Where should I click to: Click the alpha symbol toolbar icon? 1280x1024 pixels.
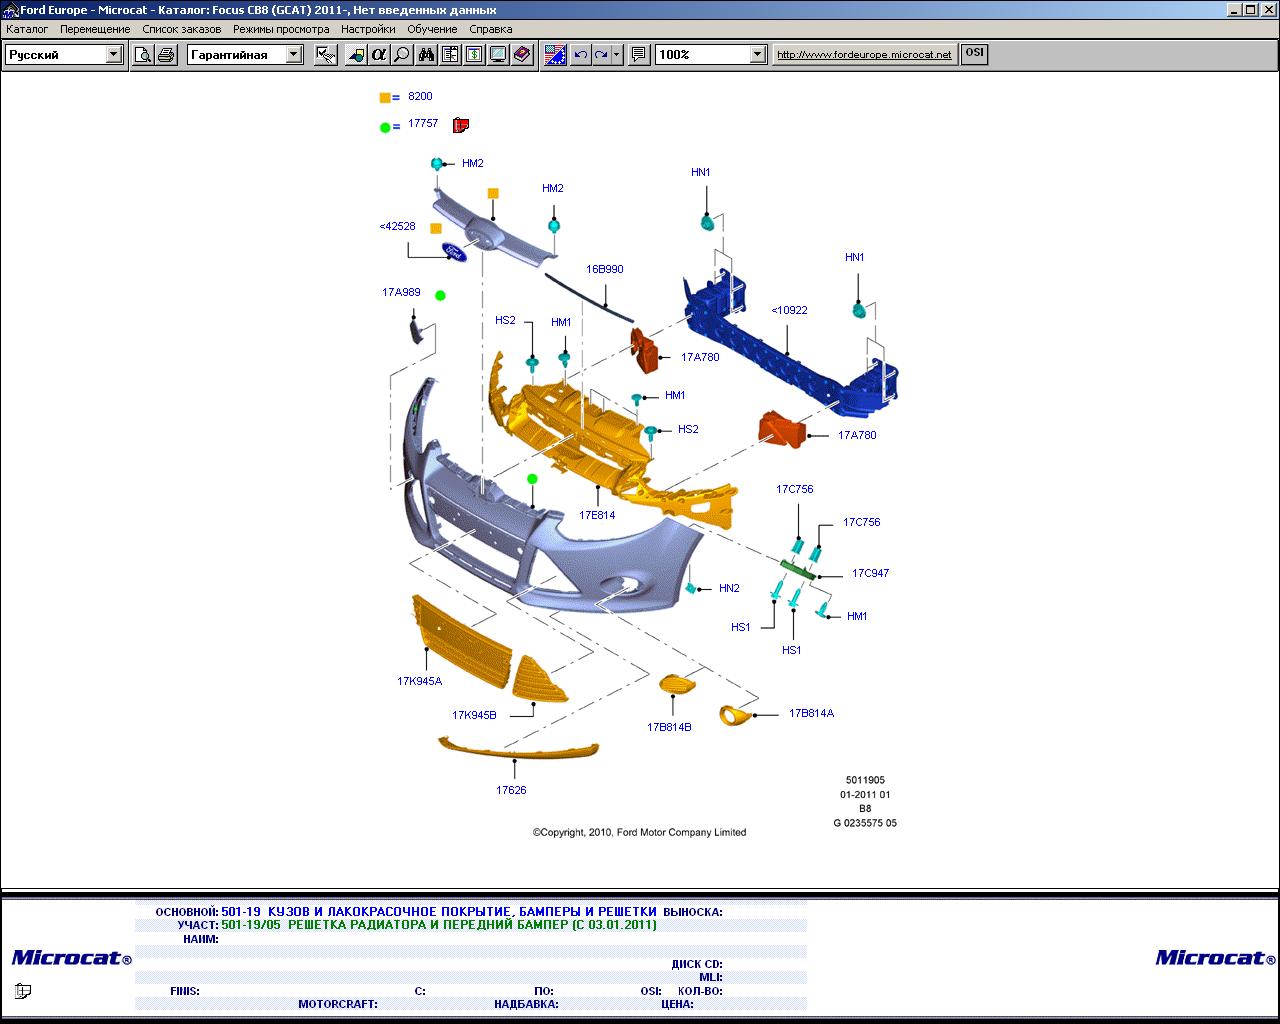click(378, 55)
